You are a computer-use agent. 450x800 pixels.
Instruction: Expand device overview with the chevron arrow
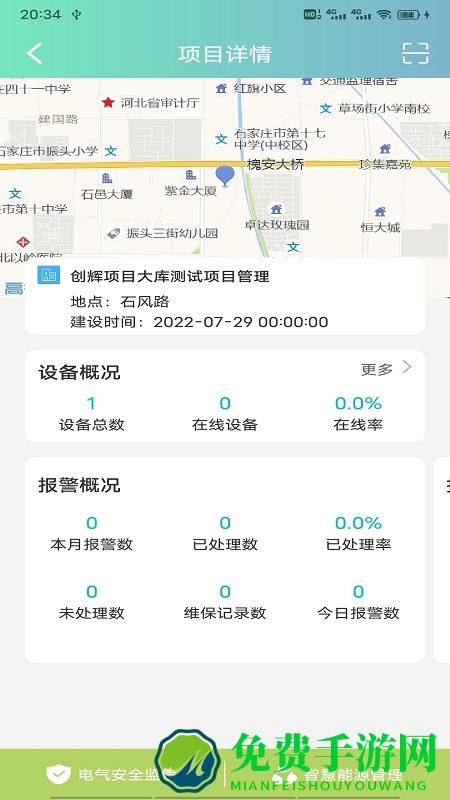407,367
